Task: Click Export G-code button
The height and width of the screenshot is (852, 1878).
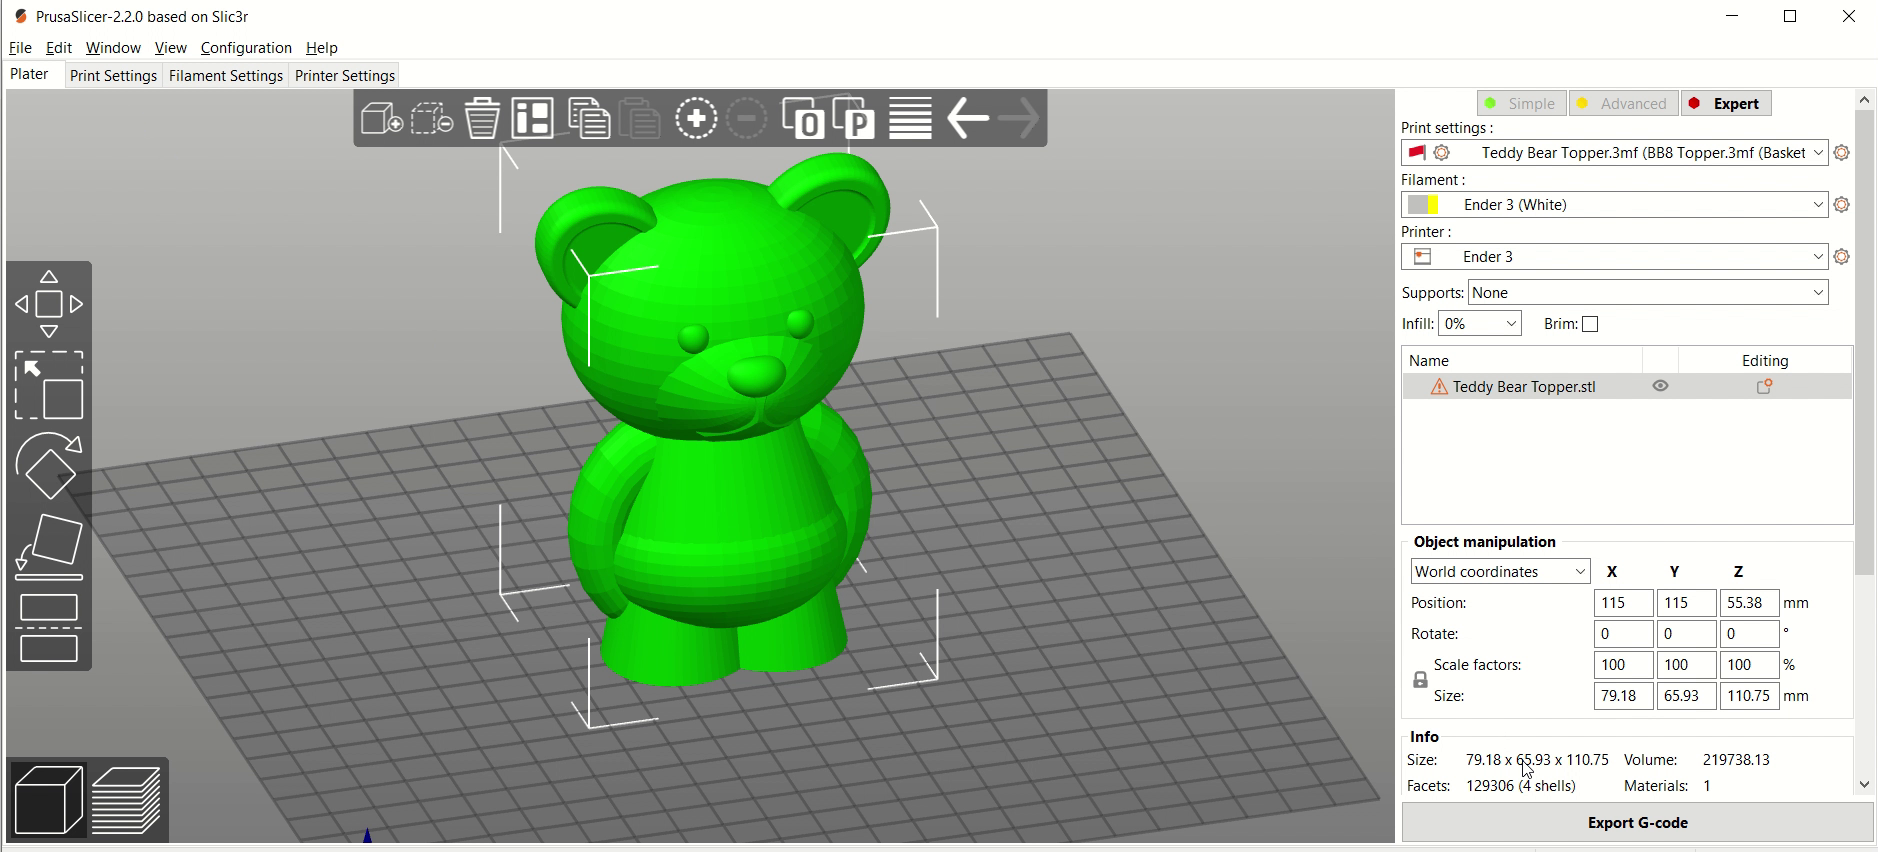Action: tap(1637, 823)
